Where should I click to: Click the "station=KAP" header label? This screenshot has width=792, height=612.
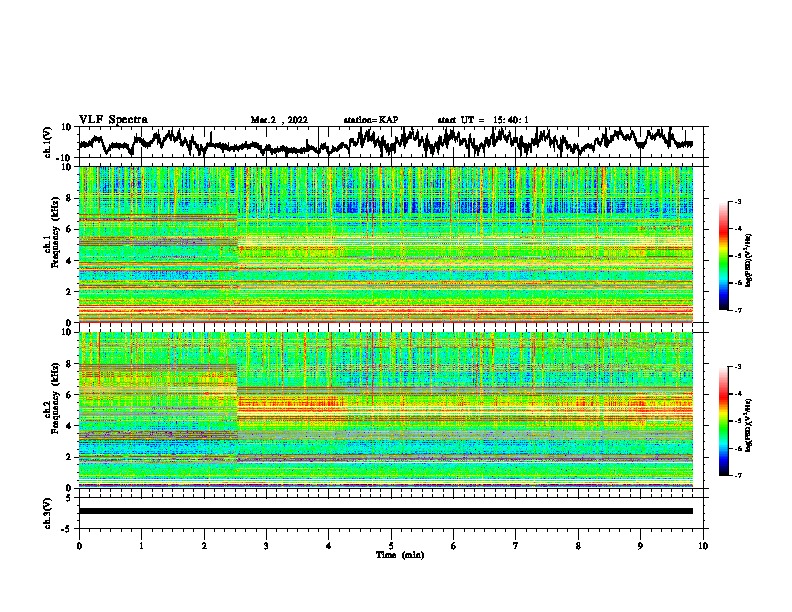click(371, 120)
